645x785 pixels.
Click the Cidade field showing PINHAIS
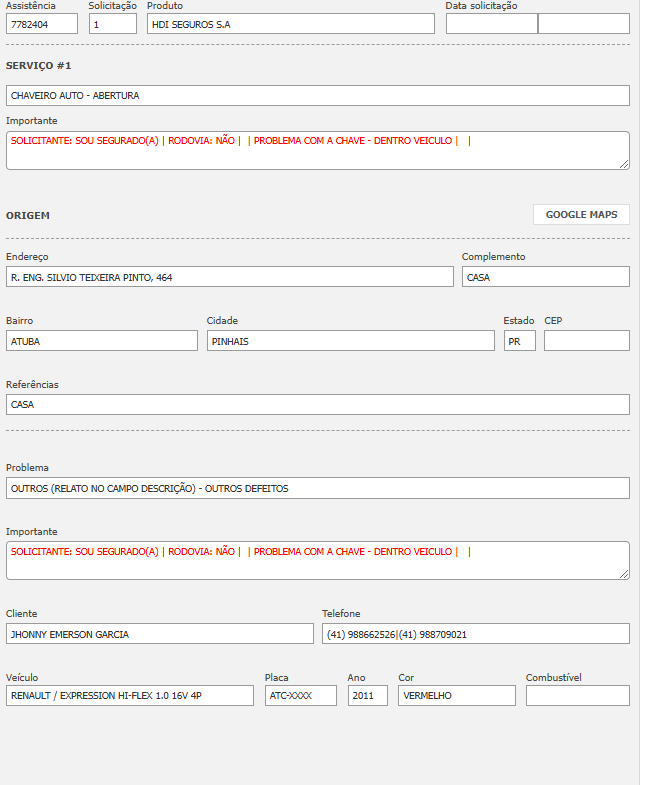pos(350,341)
